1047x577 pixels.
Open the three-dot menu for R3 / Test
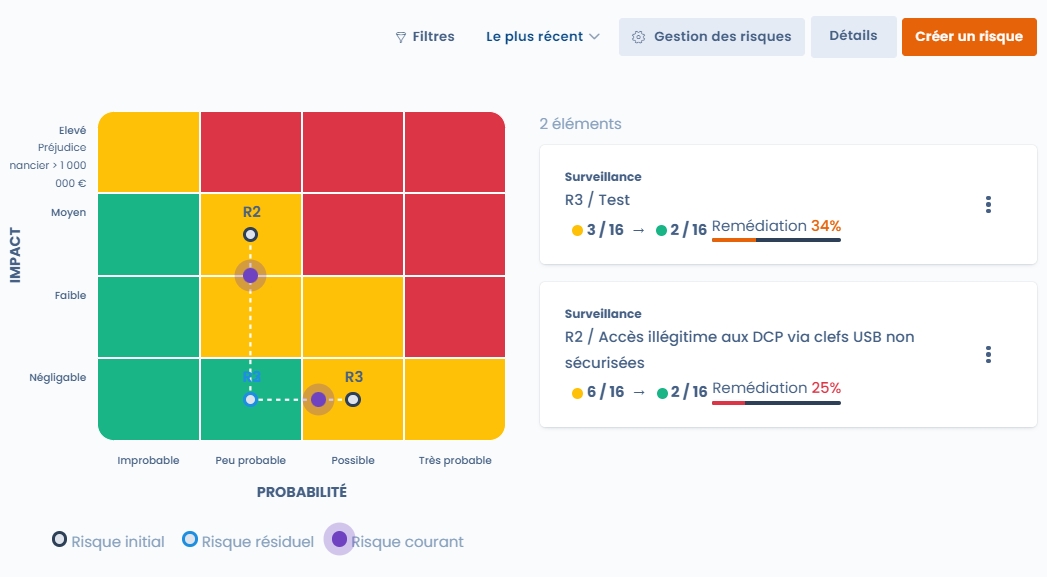pos(988,204)
